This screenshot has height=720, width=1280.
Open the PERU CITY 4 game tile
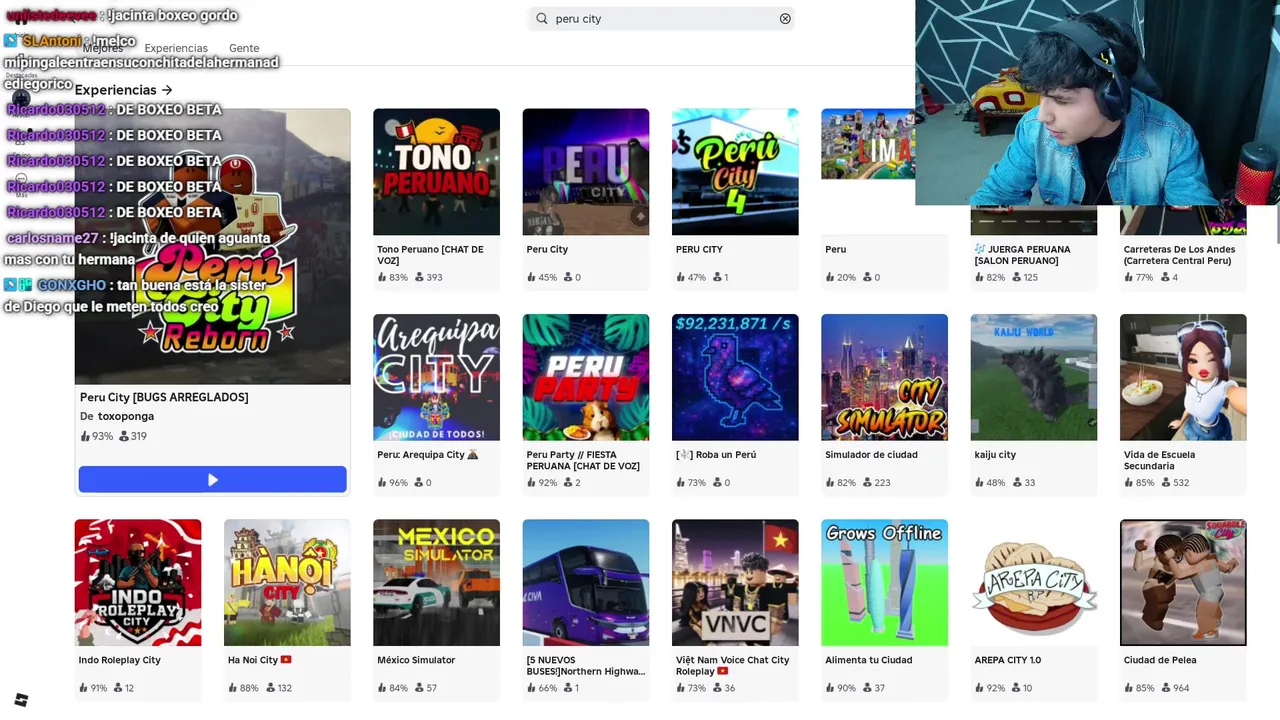pyautogui.click(x=735, y=172)
